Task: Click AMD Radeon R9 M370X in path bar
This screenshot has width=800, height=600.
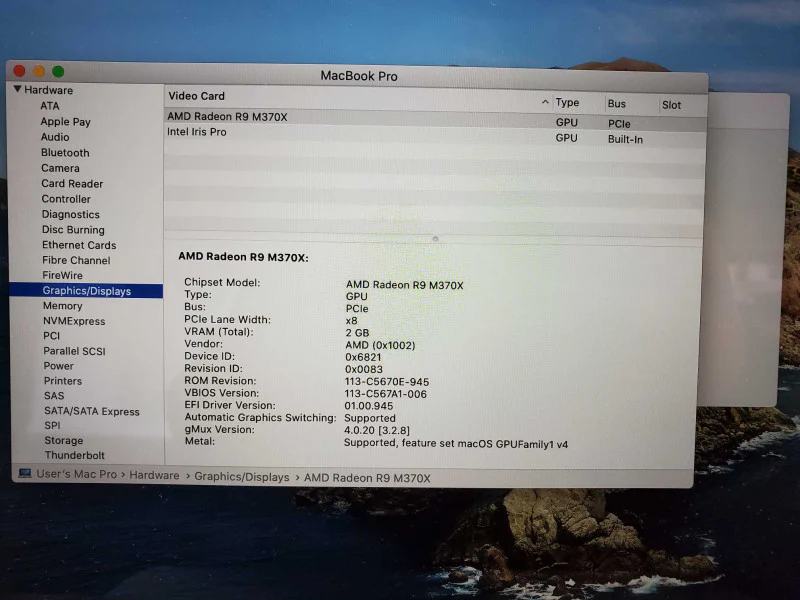Action: (x=367, y=478)
